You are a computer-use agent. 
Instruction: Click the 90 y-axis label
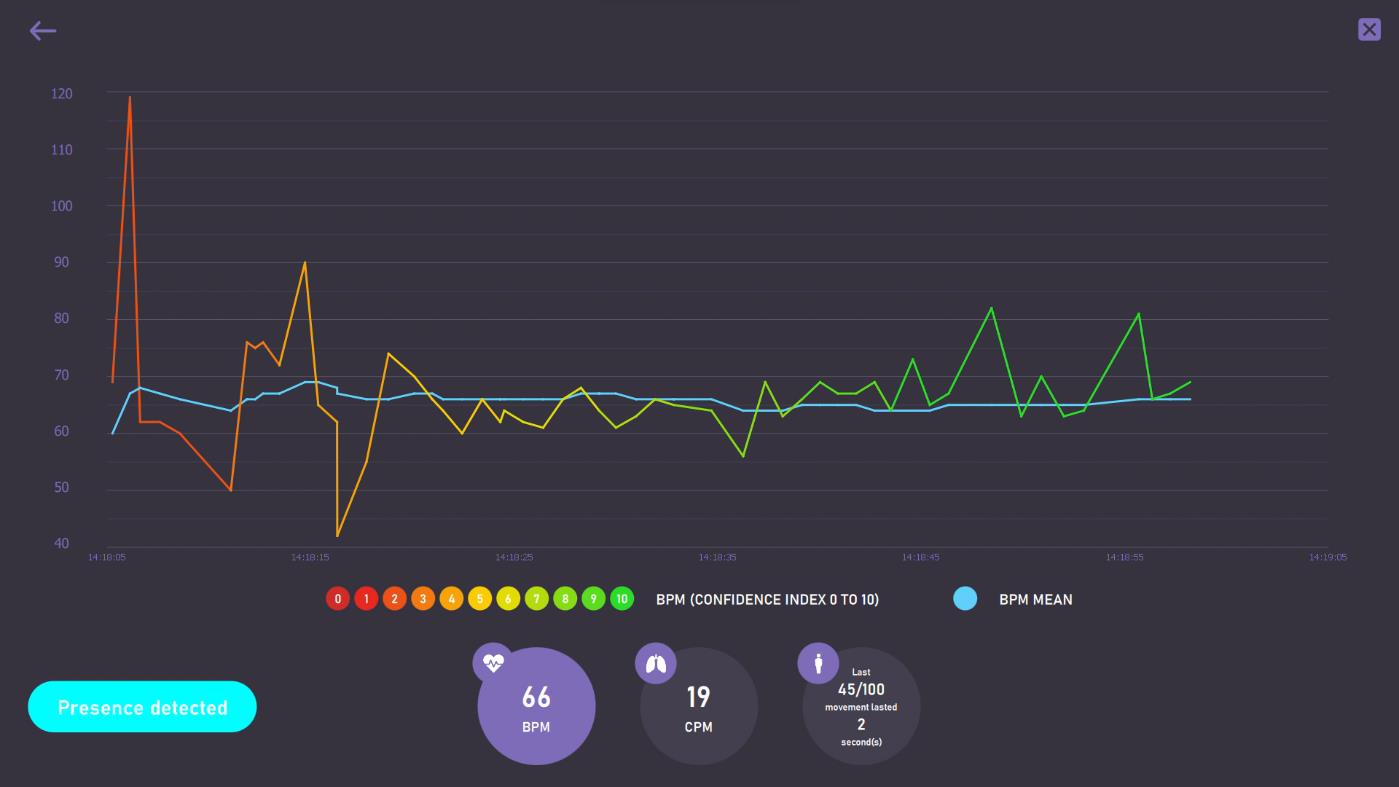click(62, 262)
